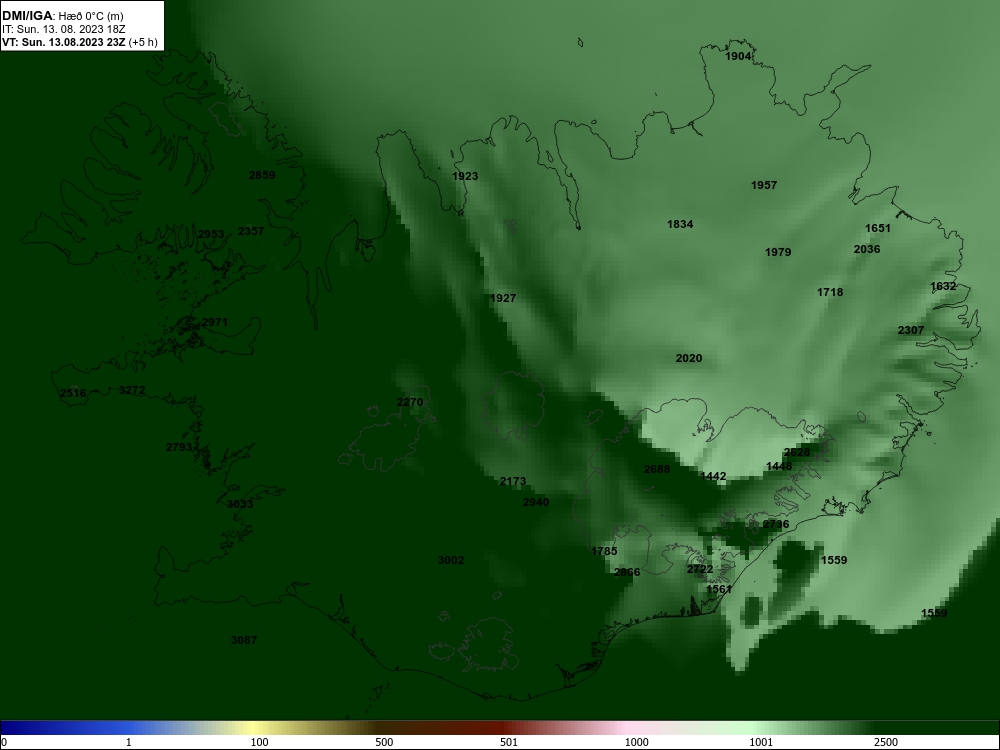Click the 2940 map value
This screenshot has height=750, width=1000.
tap(536, 502)
